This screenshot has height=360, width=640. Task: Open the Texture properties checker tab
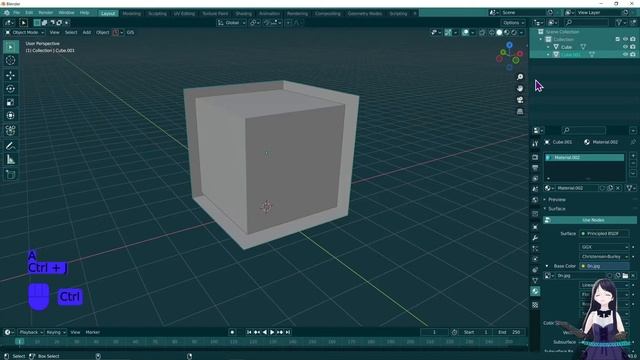(x=535, y=305)
